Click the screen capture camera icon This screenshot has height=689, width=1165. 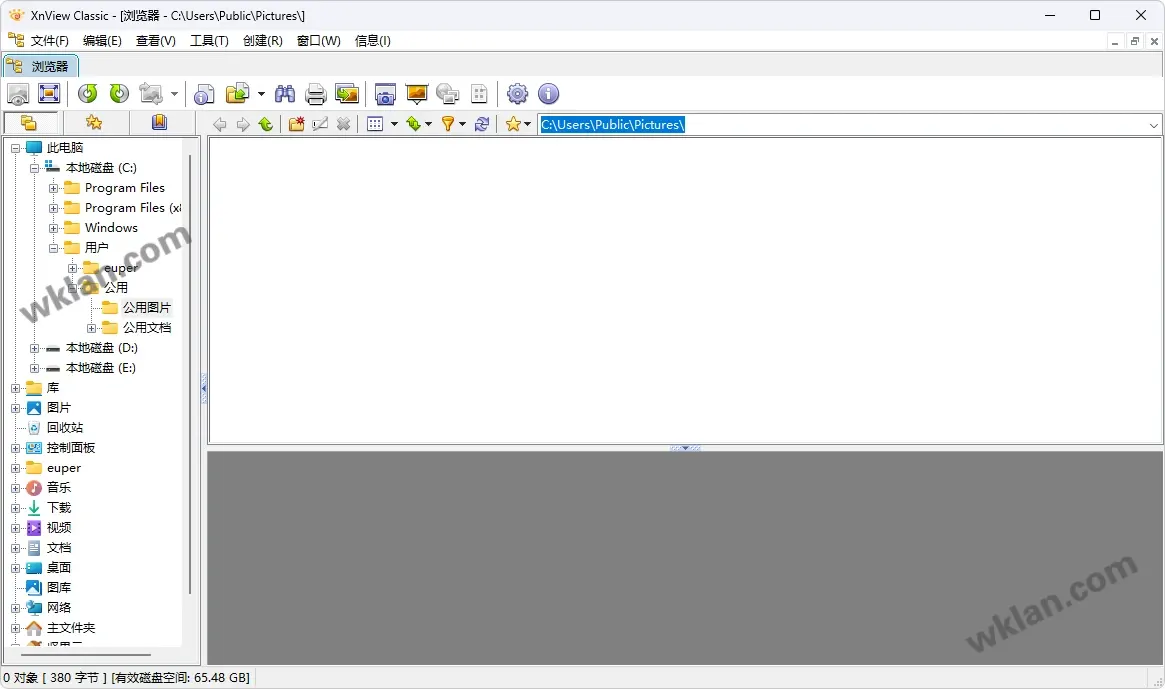point(385,94)
